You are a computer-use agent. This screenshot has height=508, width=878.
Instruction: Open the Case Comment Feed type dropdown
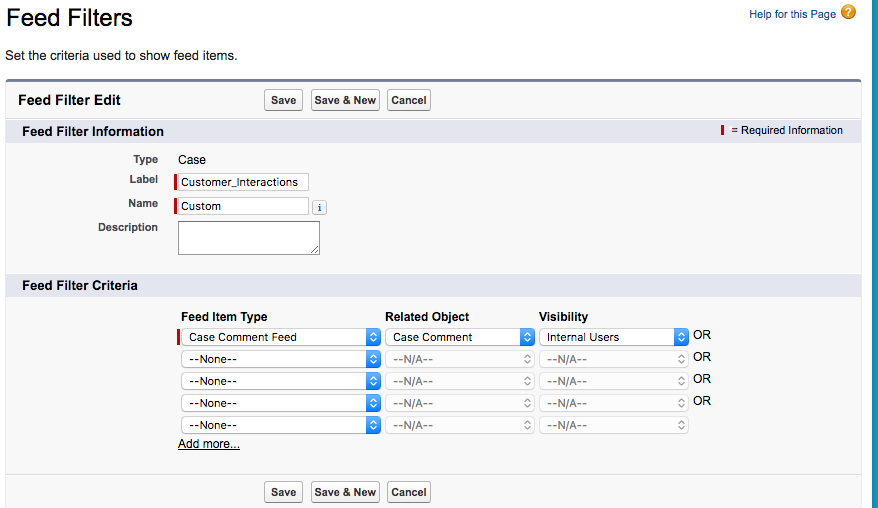[x=280, y=337]
